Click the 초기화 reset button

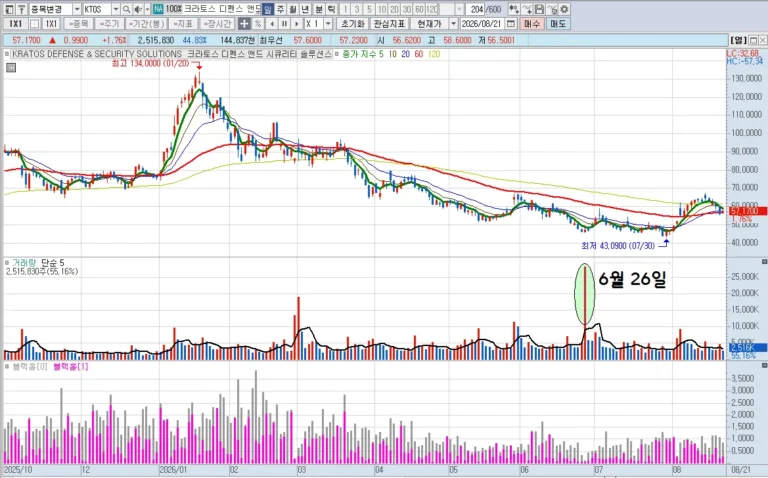pos(353,24)
